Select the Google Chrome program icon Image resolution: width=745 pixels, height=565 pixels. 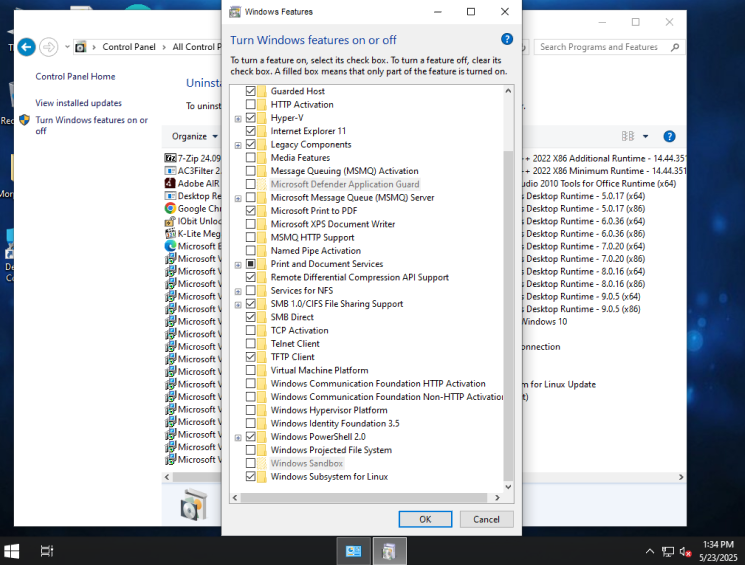click(170, 208)
